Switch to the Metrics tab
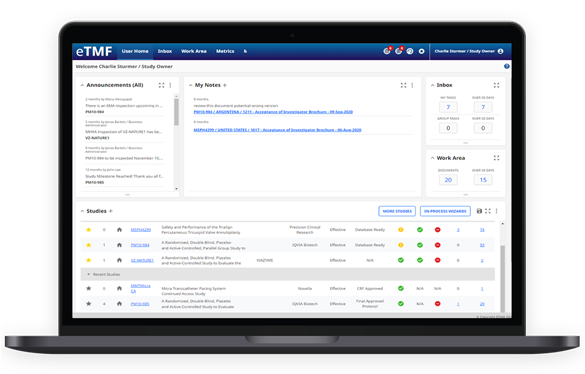 point(225,51)
